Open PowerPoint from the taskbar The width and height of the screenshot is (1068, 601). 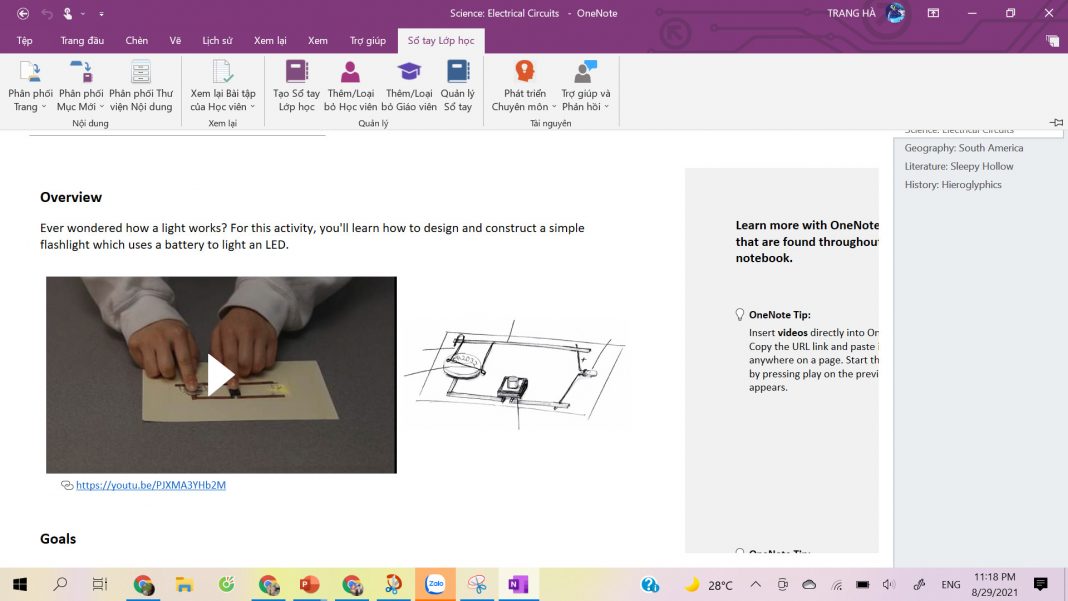309,584
